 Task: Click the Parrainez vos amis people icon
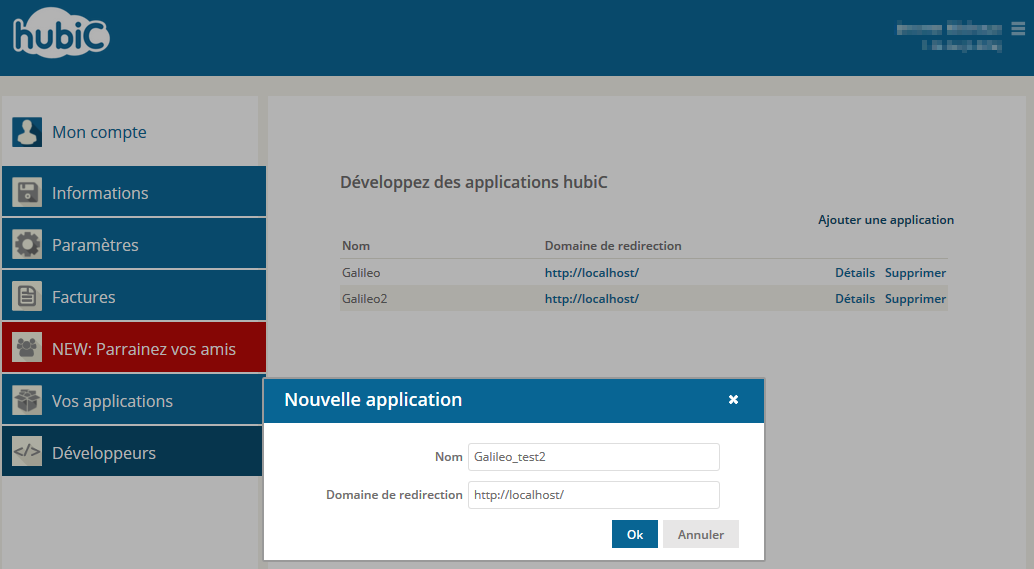[x=27, y=348]
